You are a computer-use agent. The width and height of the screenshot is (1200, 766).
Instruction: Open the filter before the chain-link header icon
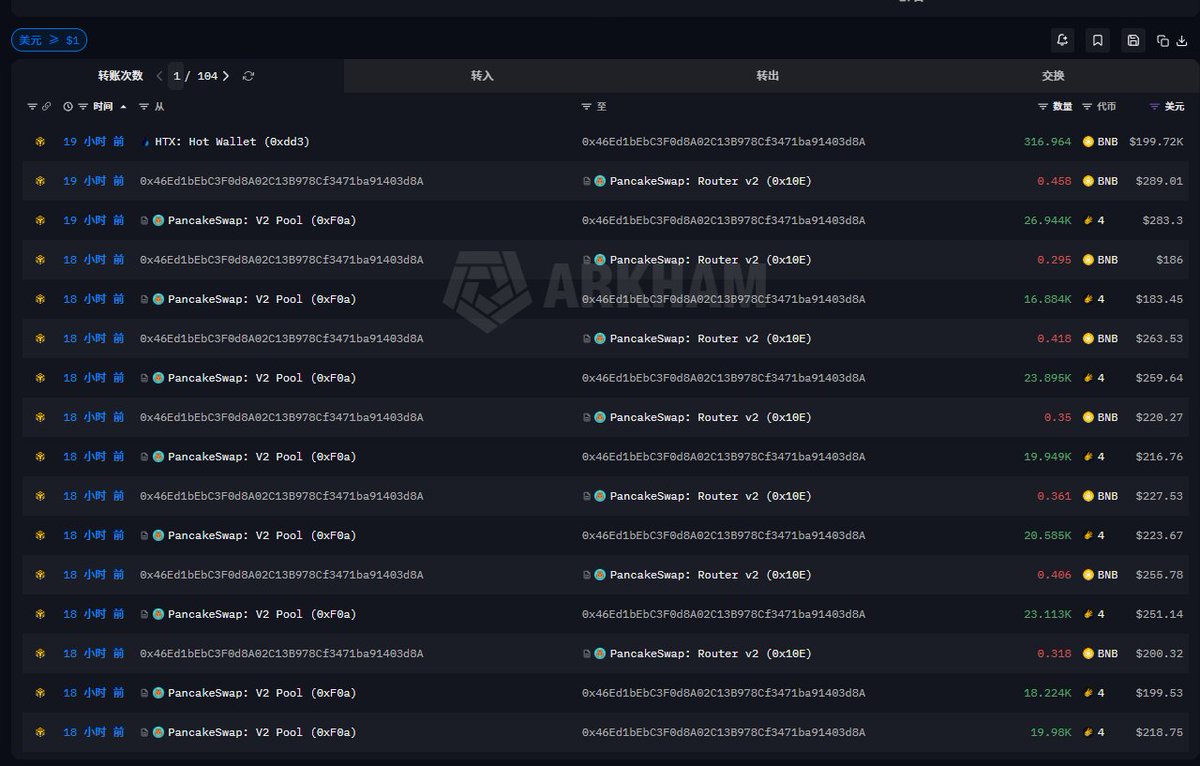[32, 106]
